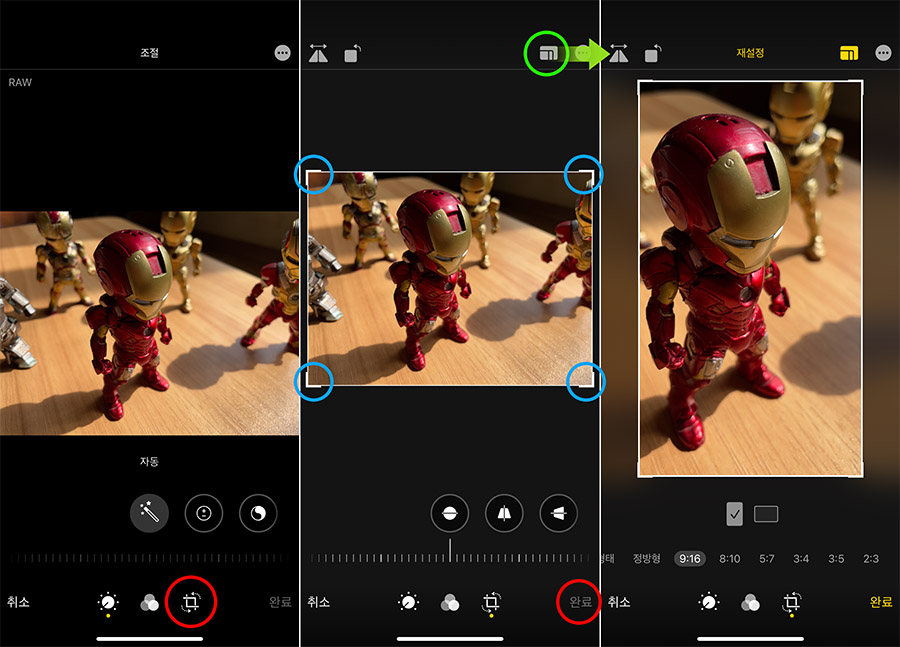Tap 완료 circled in red on middle screen
Viewport: 900px width, 647px height.
click(x=580, y=602)
